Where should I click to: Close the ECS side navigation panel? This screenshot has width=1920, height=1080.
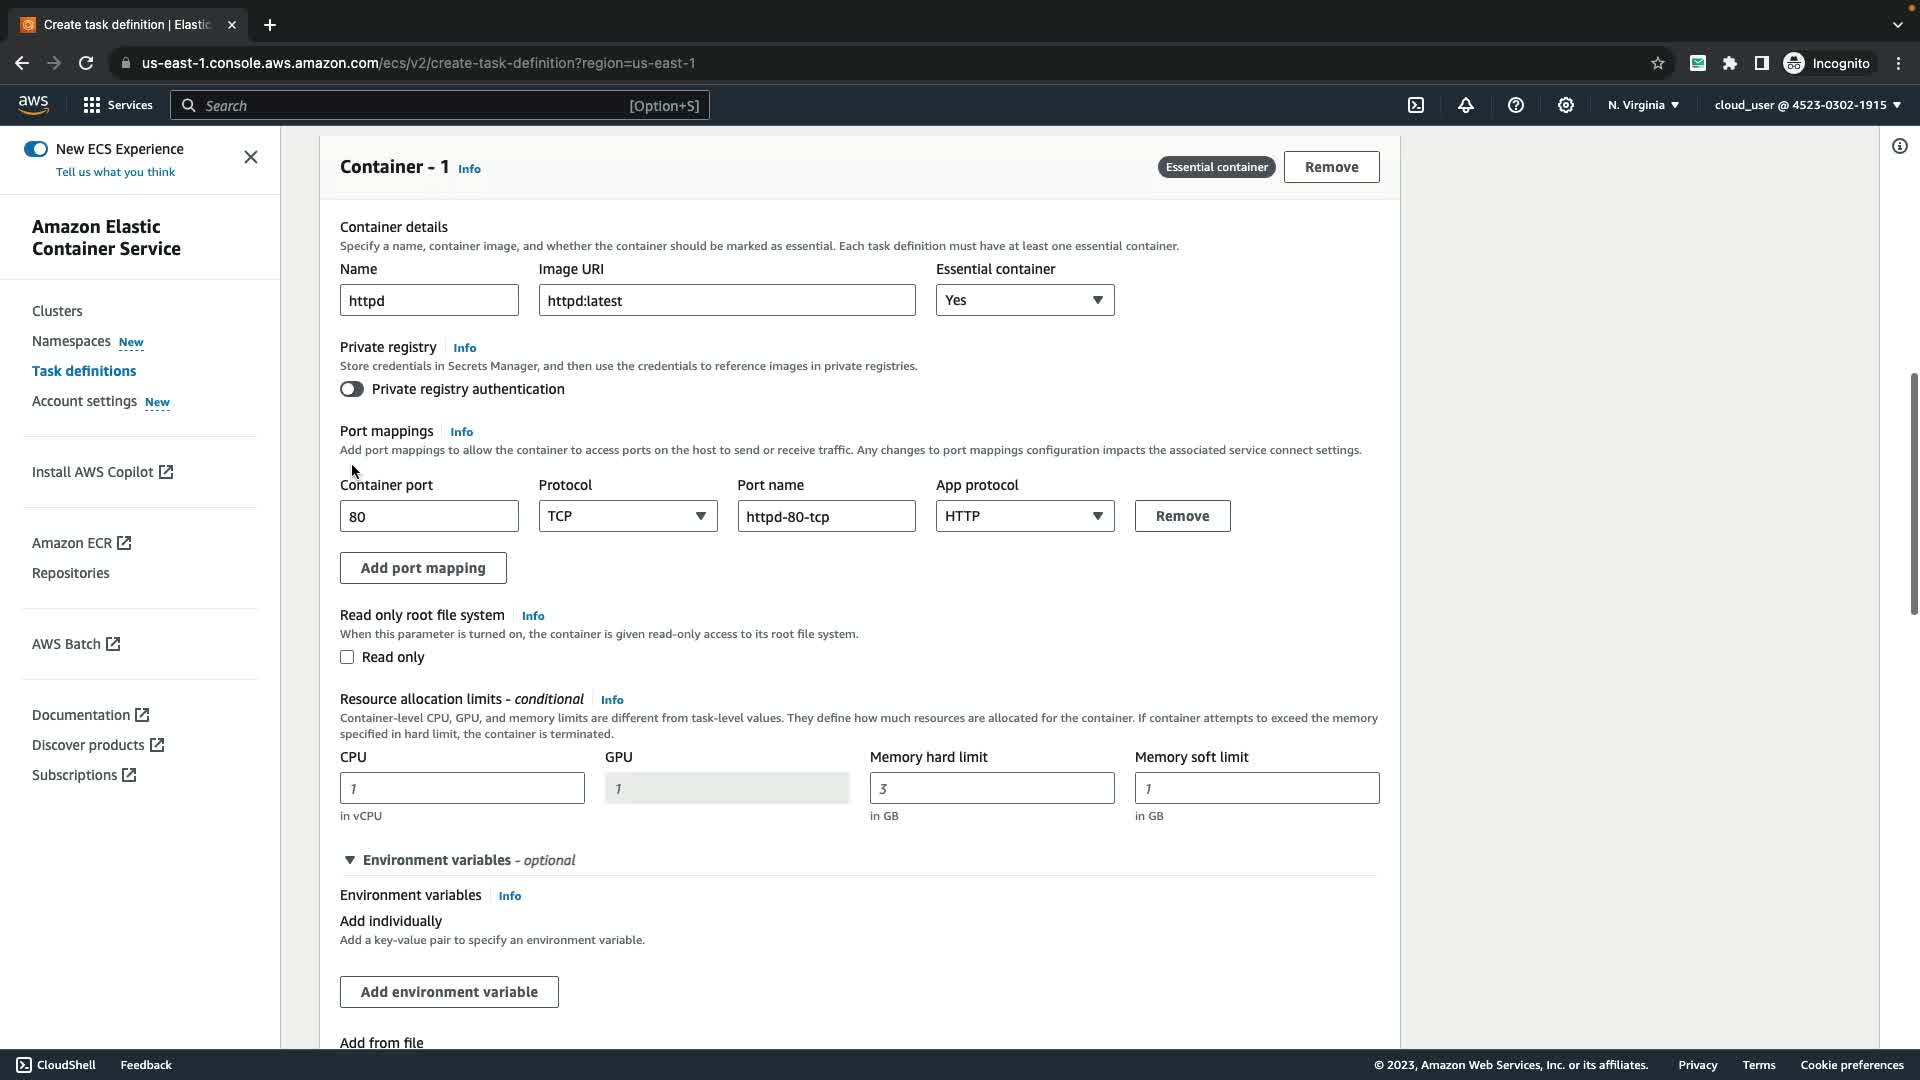(x=251, y=157)
